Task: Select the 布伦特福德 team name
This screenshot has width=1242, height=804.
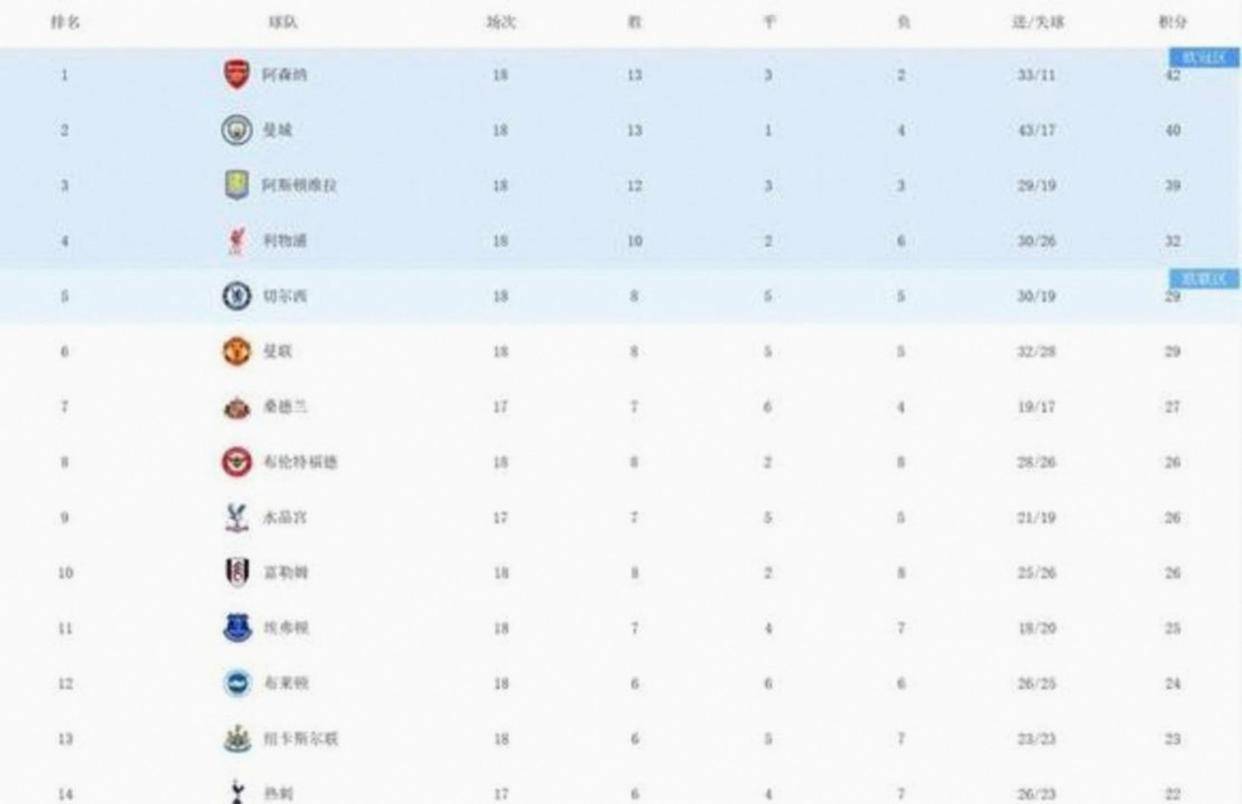Action: click(x=300, y=463)
